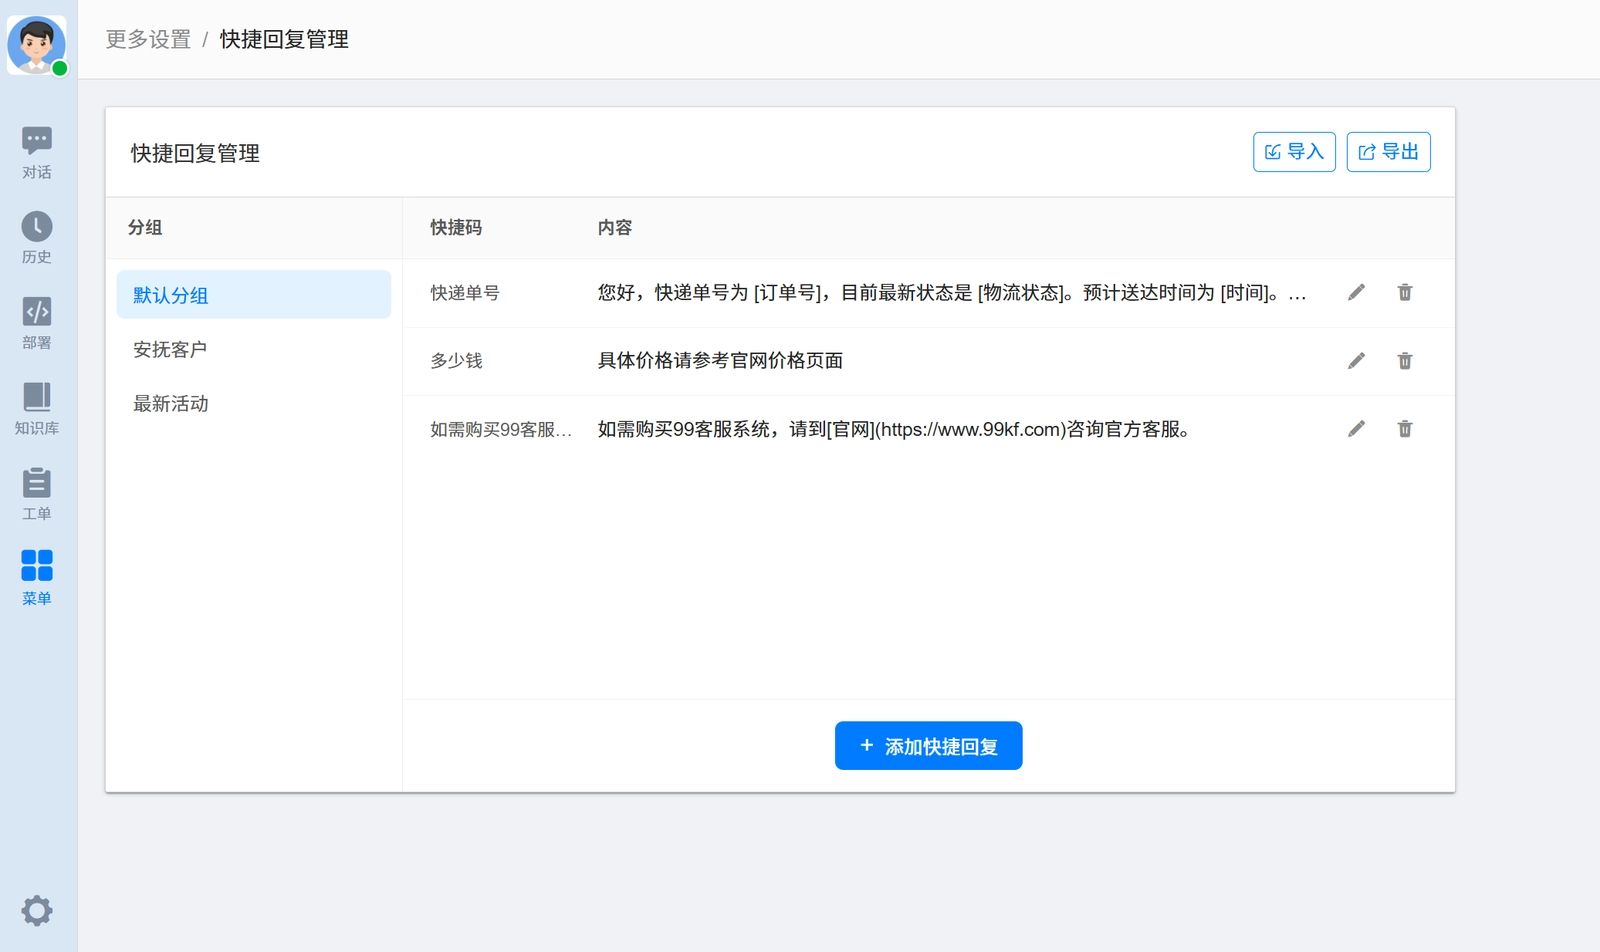Select the 菜单 menu grid icon

coord(37,578)
